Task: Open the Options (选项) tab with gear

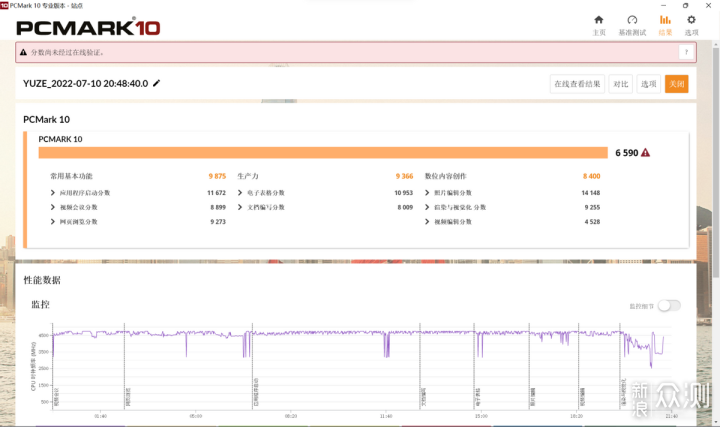Action: click(691, 26)
